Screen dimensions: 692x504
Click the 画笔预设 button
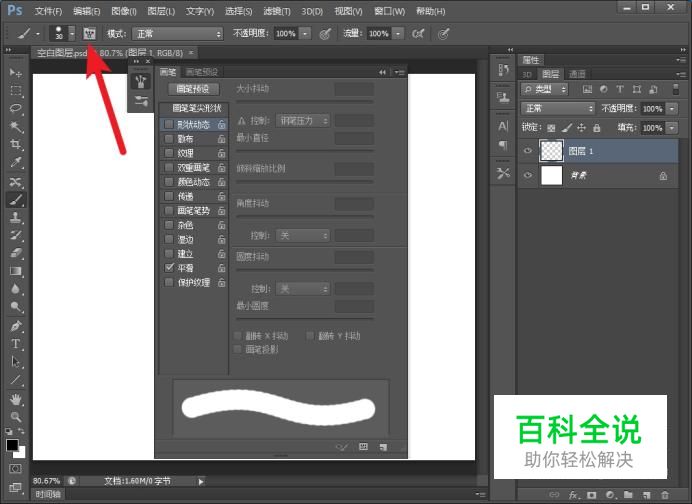tap(193, 89)
